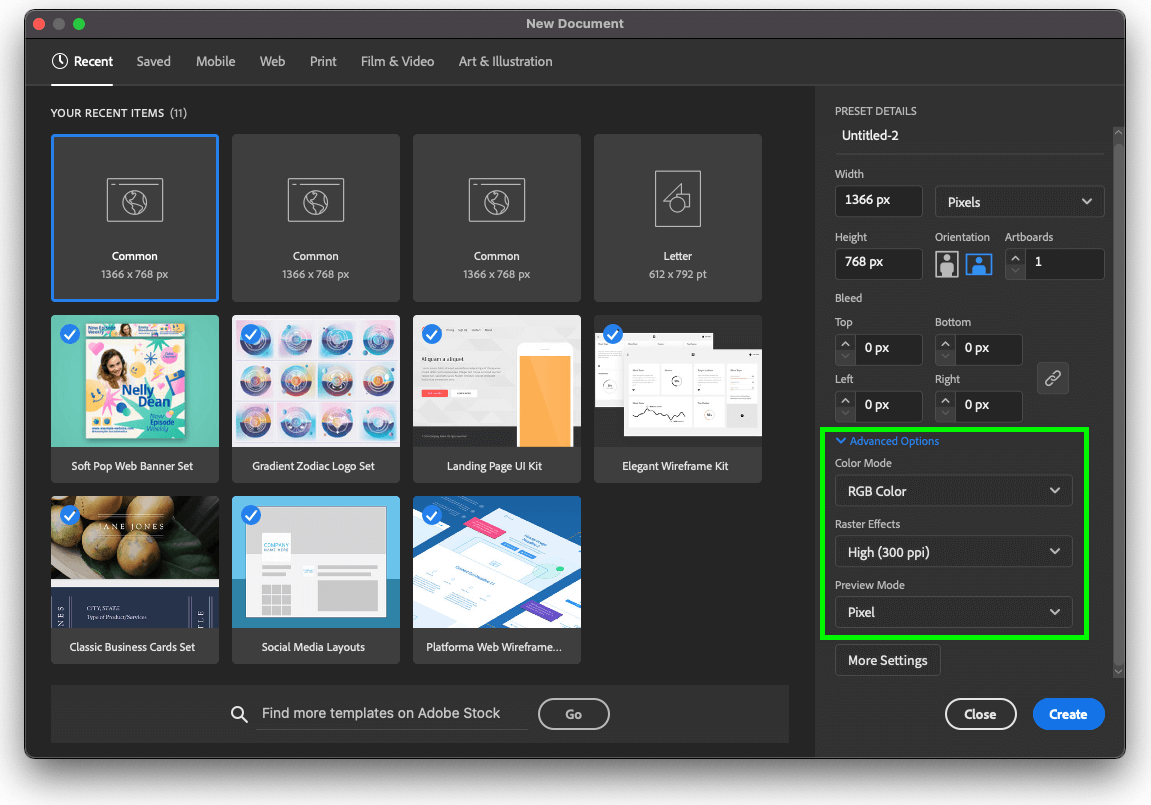This screenshot has height=805, width=1151.
Task: Toggle the checkmark on Gradient Zodiac Logo Set
Action: (251, 334)
